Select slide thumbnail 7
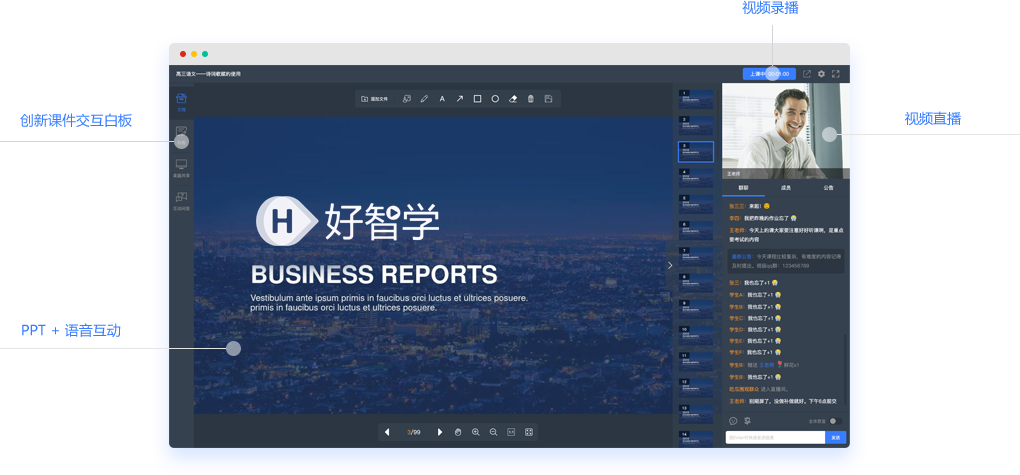Screen dimensions: 1020x475 (x=696, y=256)
